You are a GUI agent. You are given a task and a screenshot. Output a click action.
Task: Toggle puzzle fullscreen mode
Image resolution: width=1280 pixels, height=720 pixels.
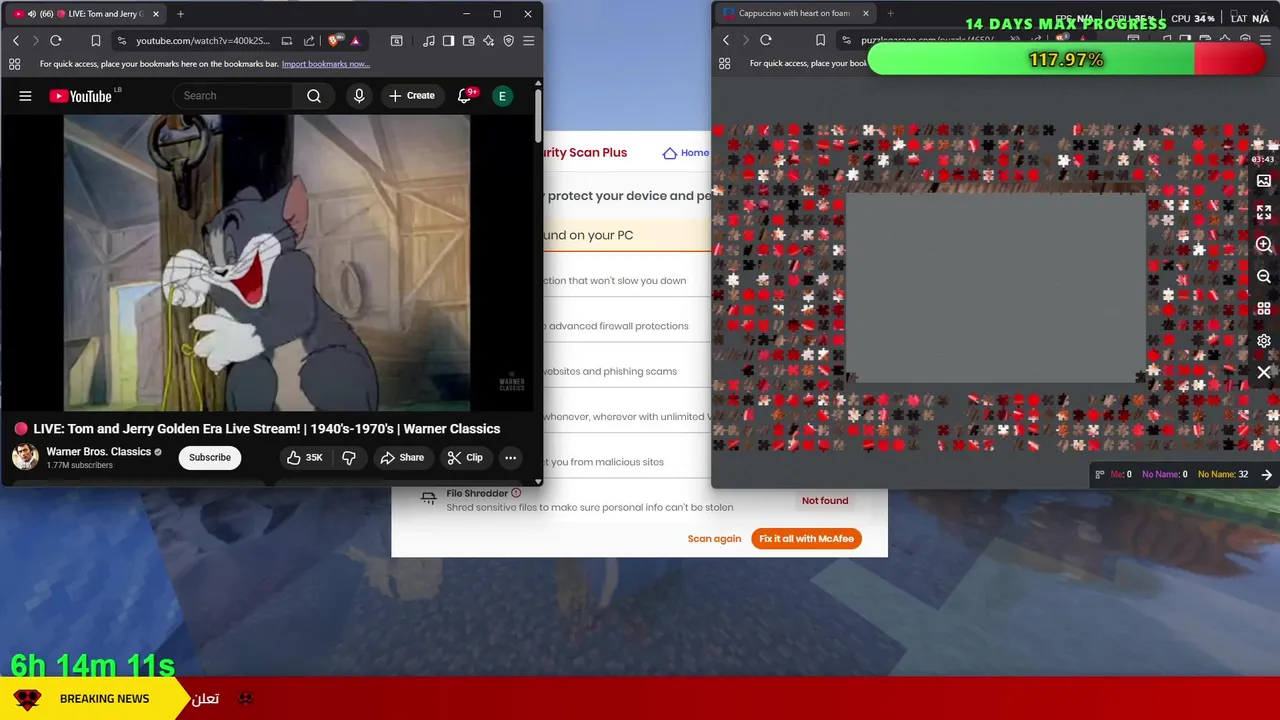[1264, 213]
